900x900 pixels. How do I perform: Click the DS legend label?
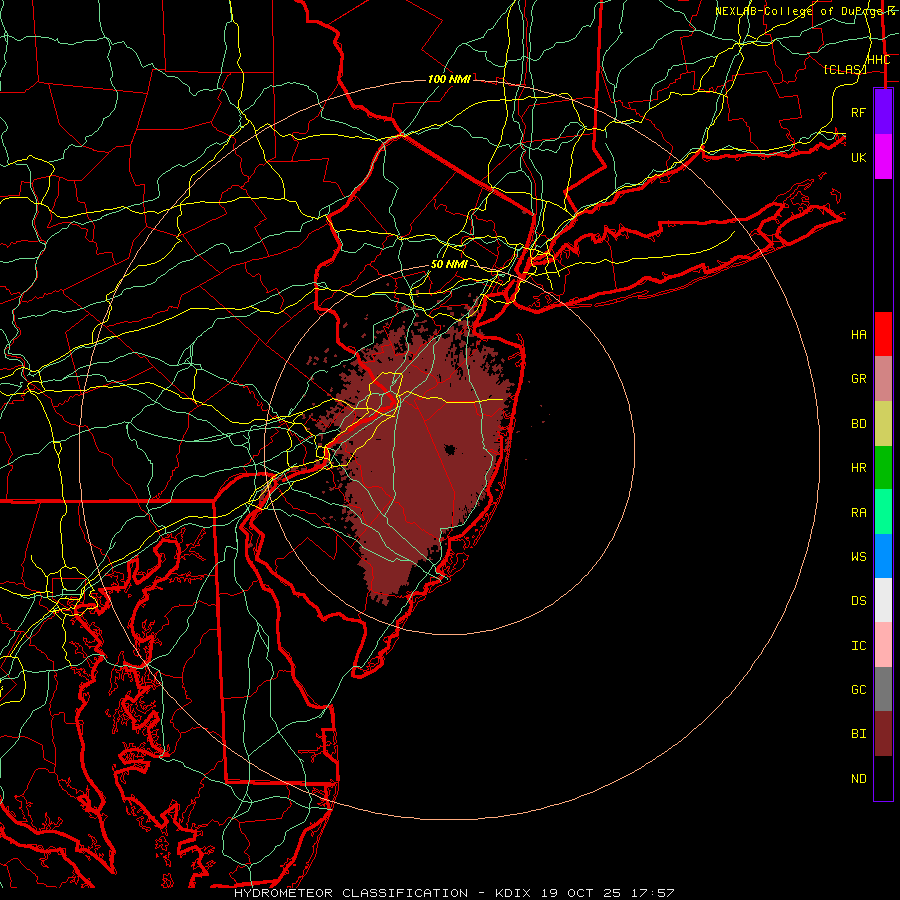click(x=859, y=601)
